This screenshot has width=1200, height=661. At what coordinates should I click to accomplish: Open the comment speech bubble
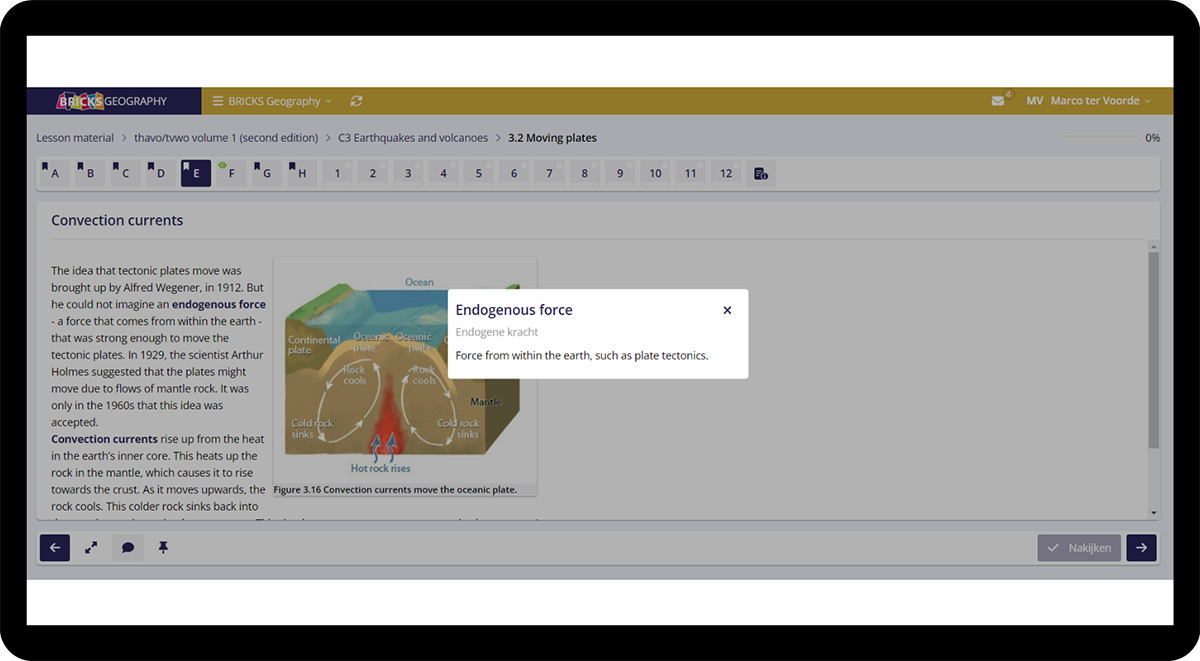pyautogui.click(x=128, y=548)
